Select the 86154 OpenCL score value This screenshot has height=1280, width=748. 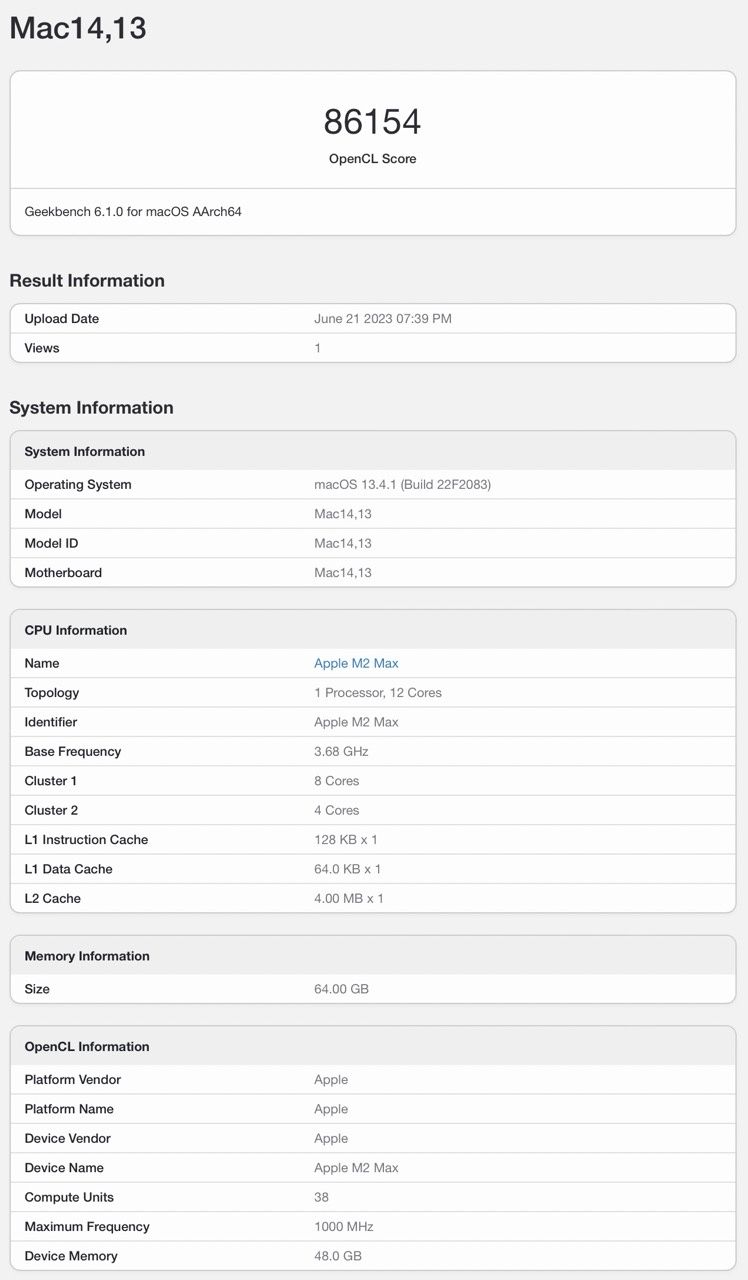click(372, 122)
